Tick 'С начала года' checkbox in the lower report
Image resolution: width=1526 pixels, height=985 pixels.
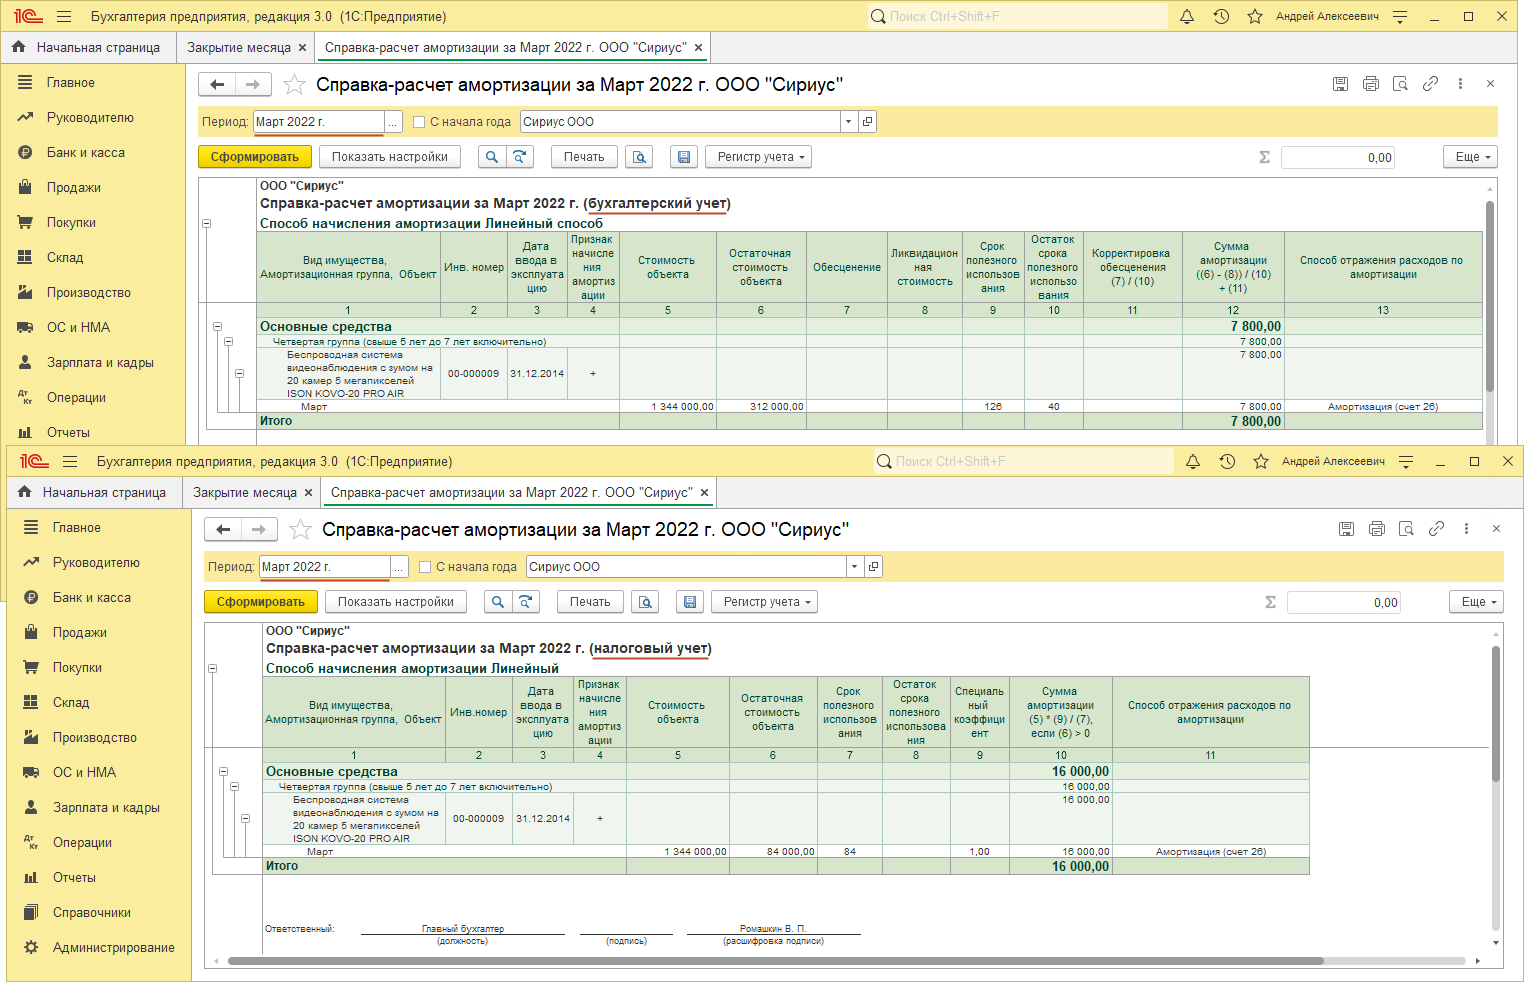click(426, 567)
